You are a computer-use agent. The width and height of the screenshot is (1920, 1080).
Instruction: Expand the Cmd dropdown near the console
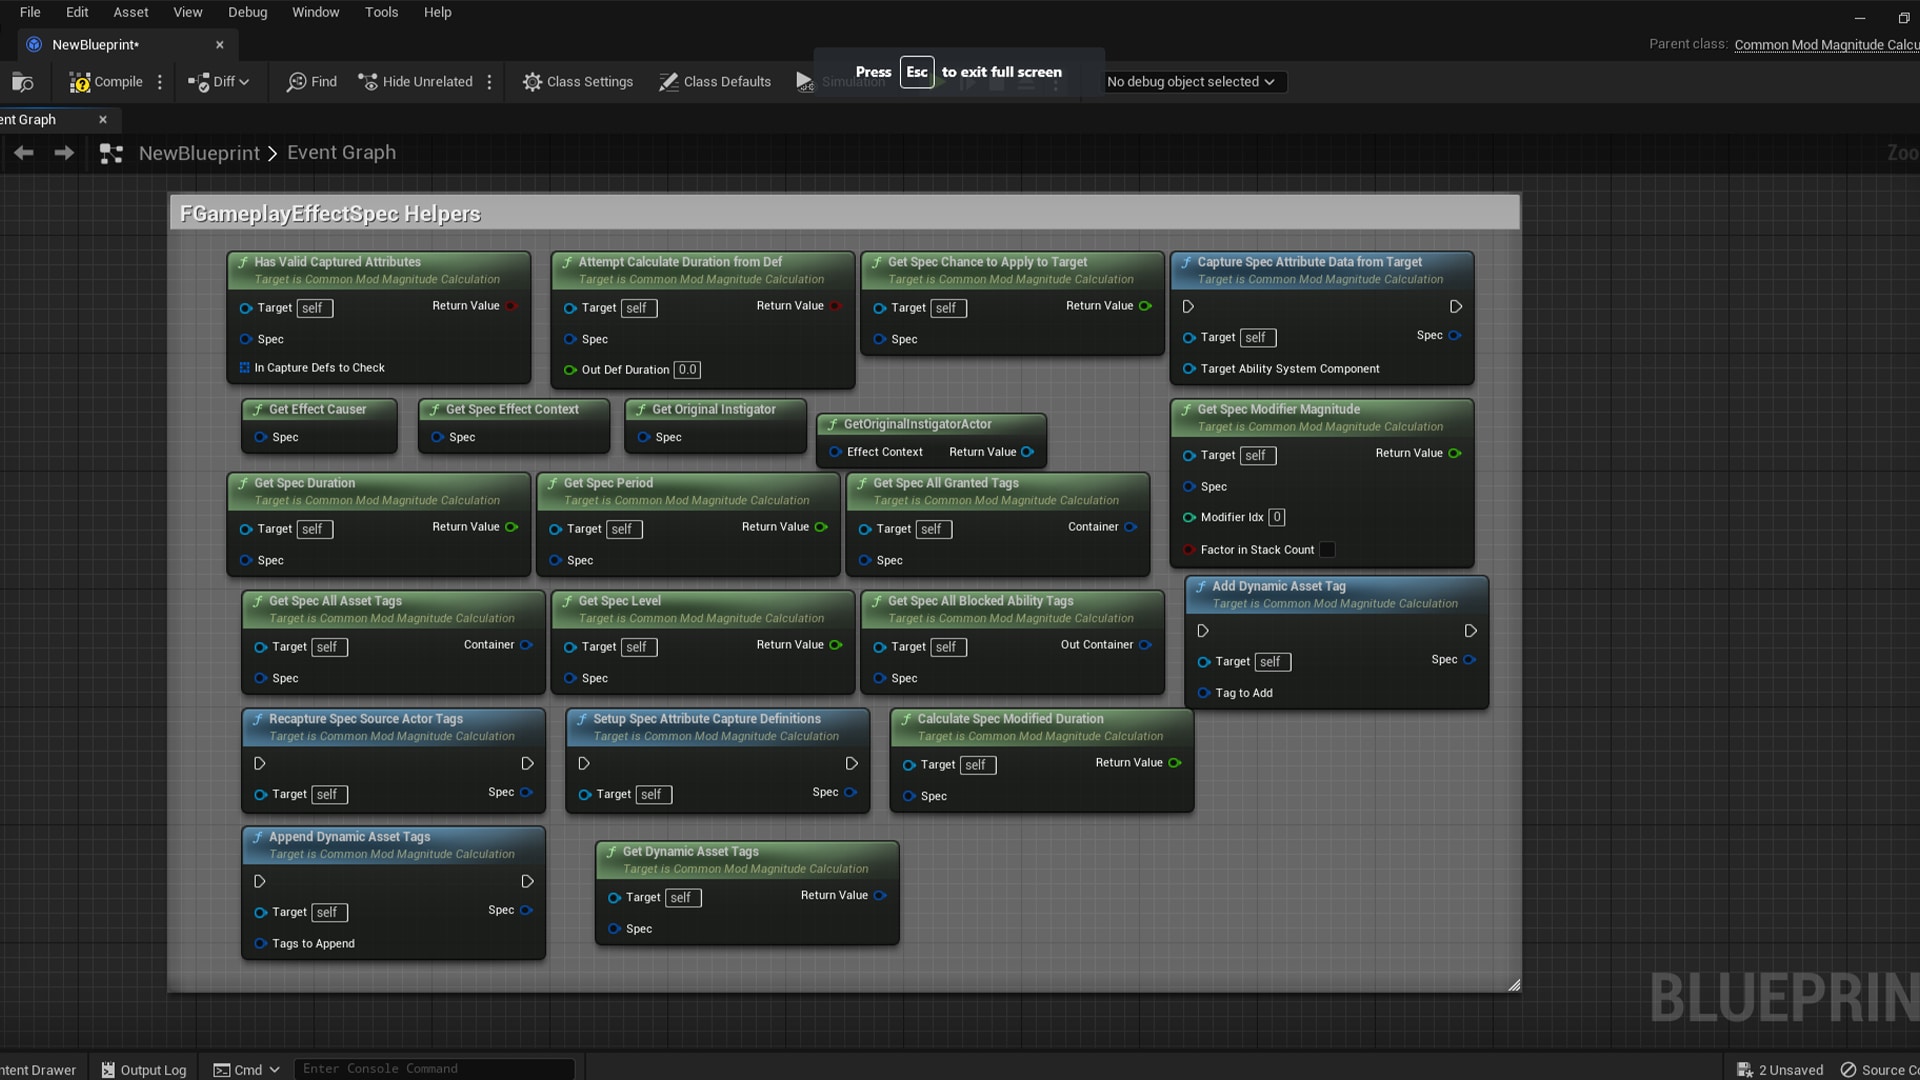click(270, 1069)
